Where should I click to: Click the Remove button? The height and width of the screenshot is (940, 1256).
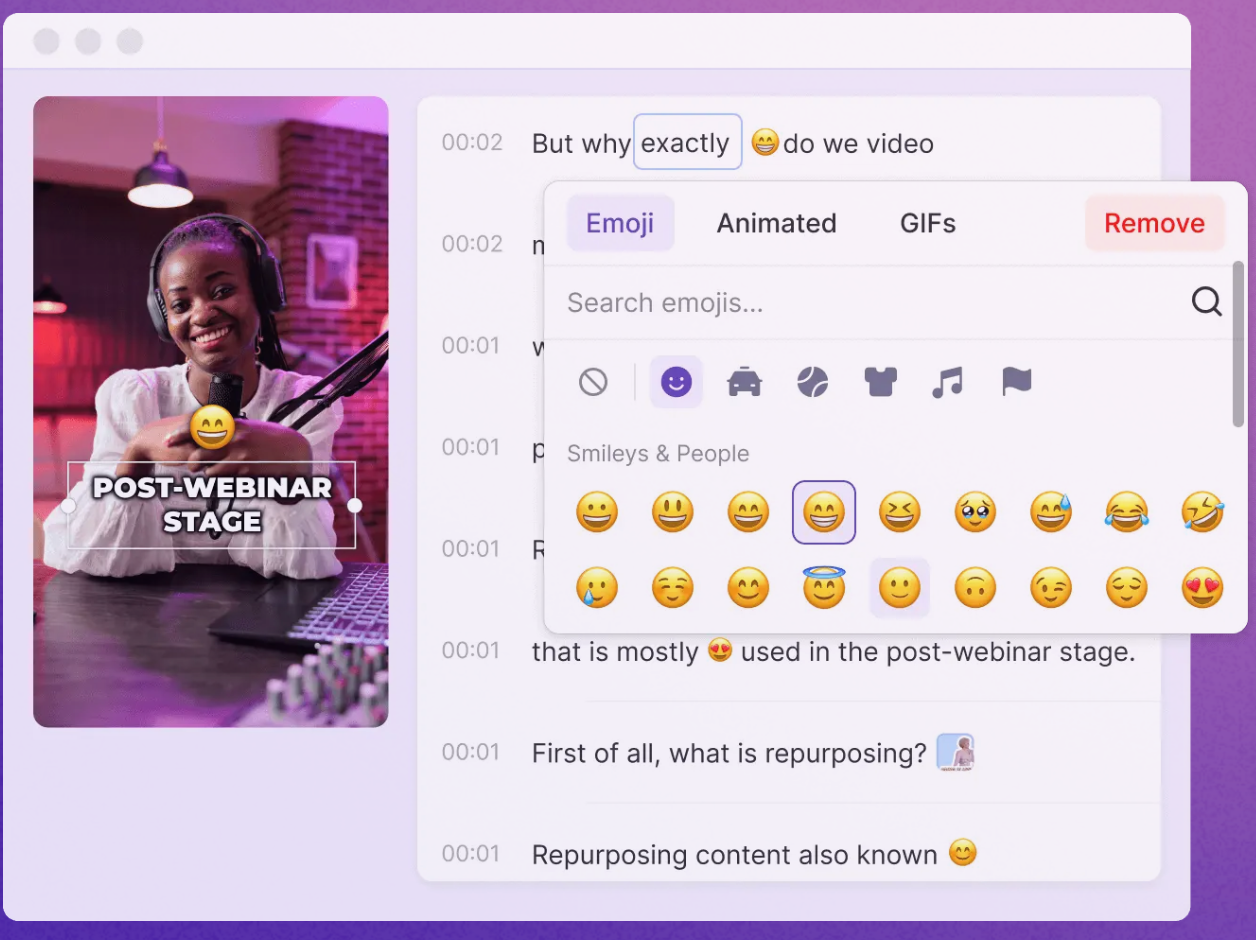[x=1154, y=223]
